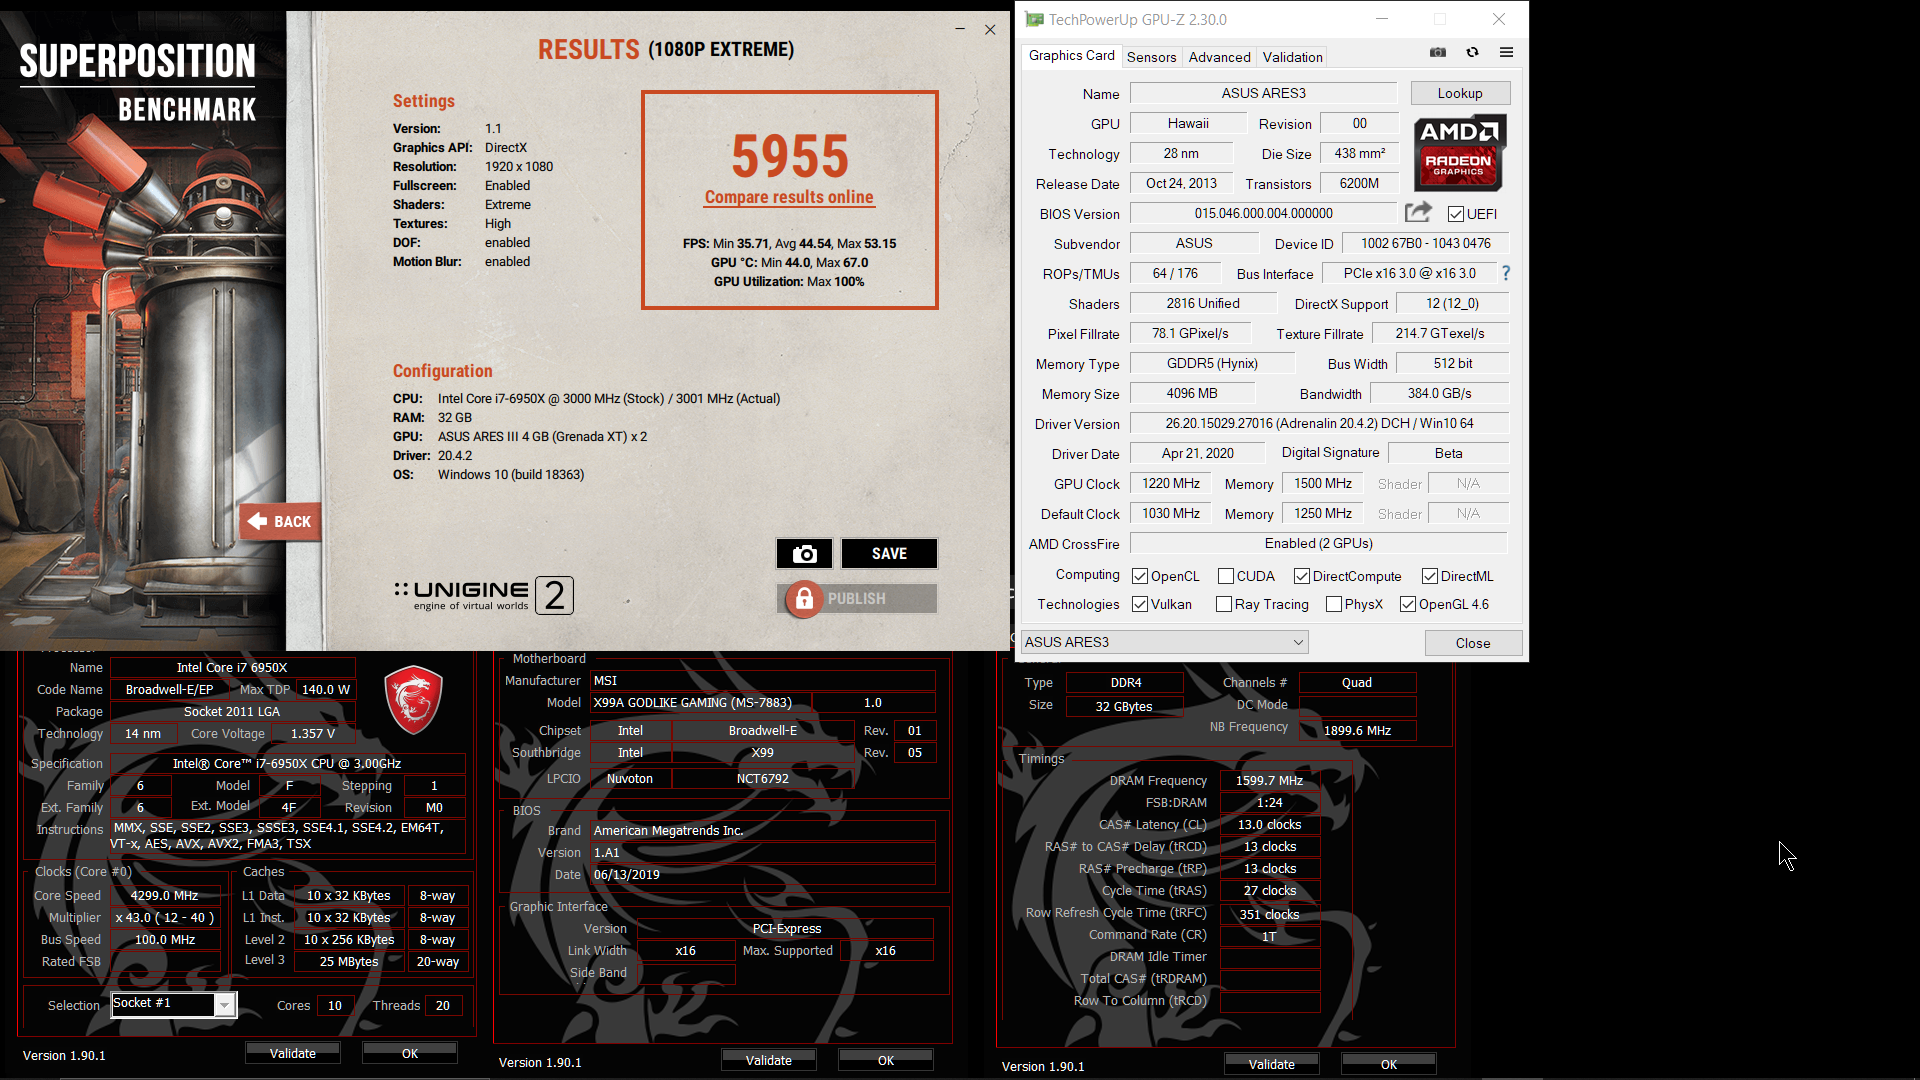Click the Publish lock icon

(x=804, y=599)
